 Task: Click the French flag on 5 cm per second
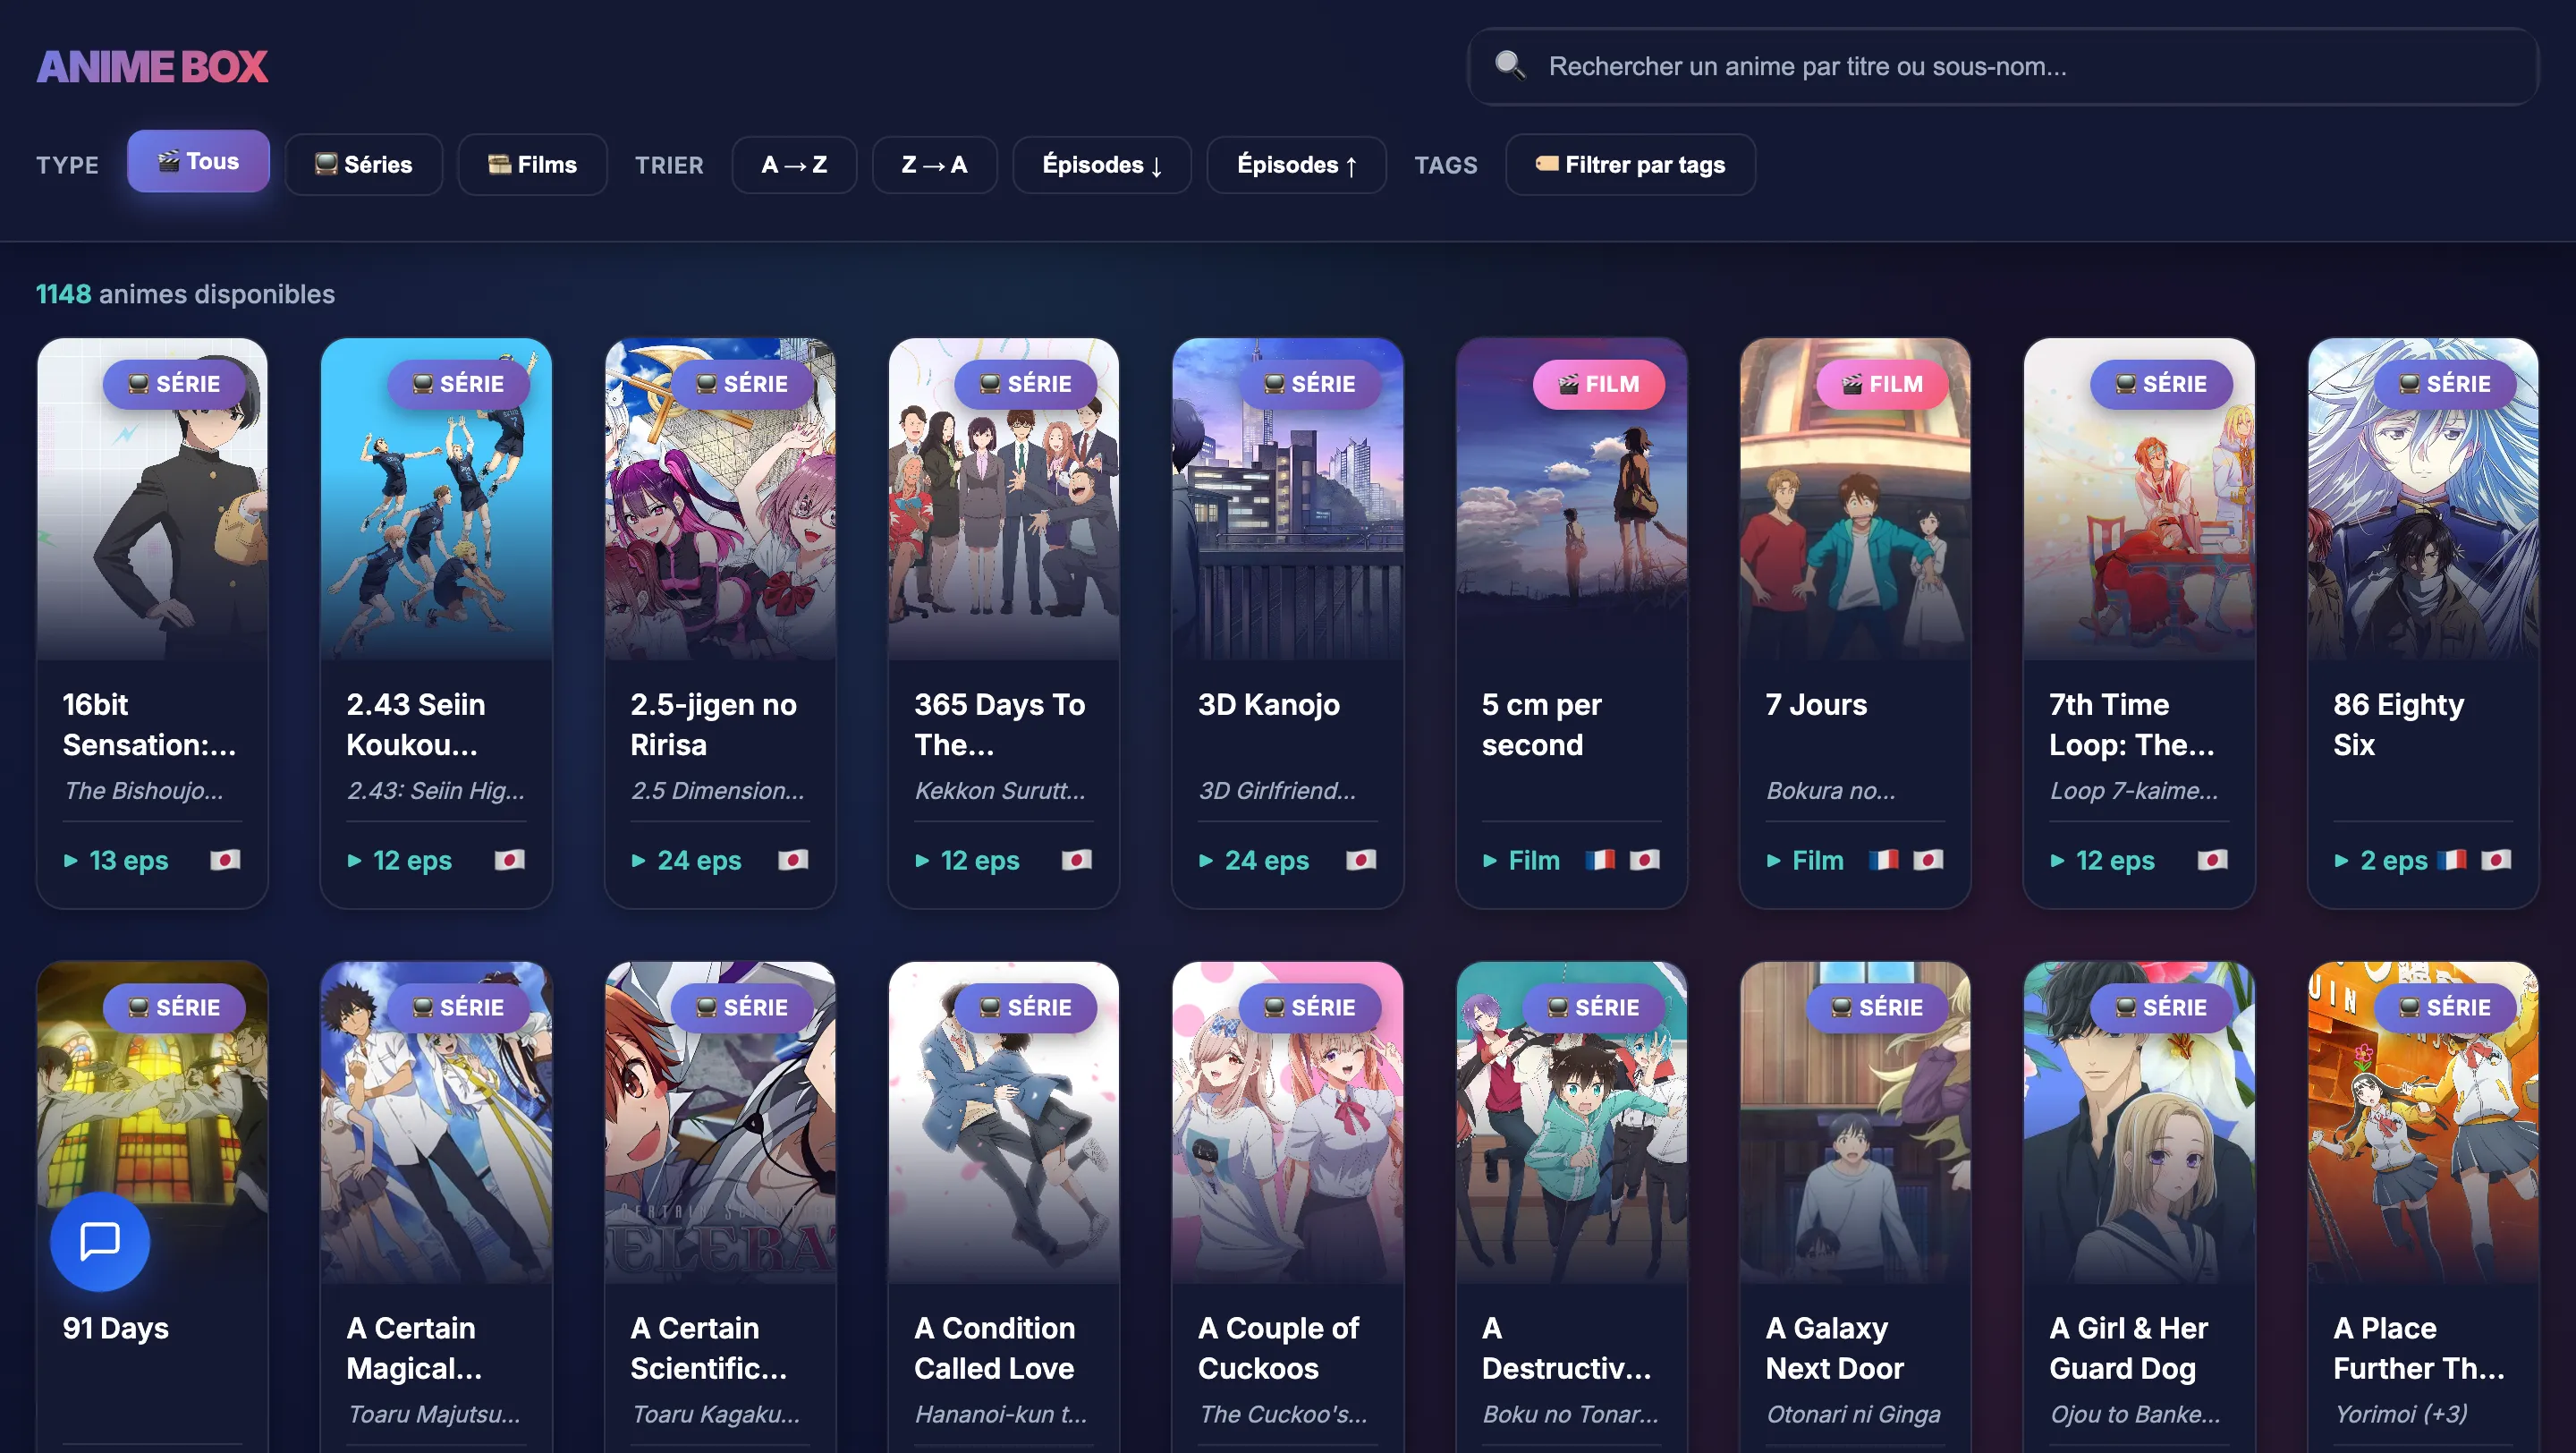pyautogui.click(x=1600, y=860)
